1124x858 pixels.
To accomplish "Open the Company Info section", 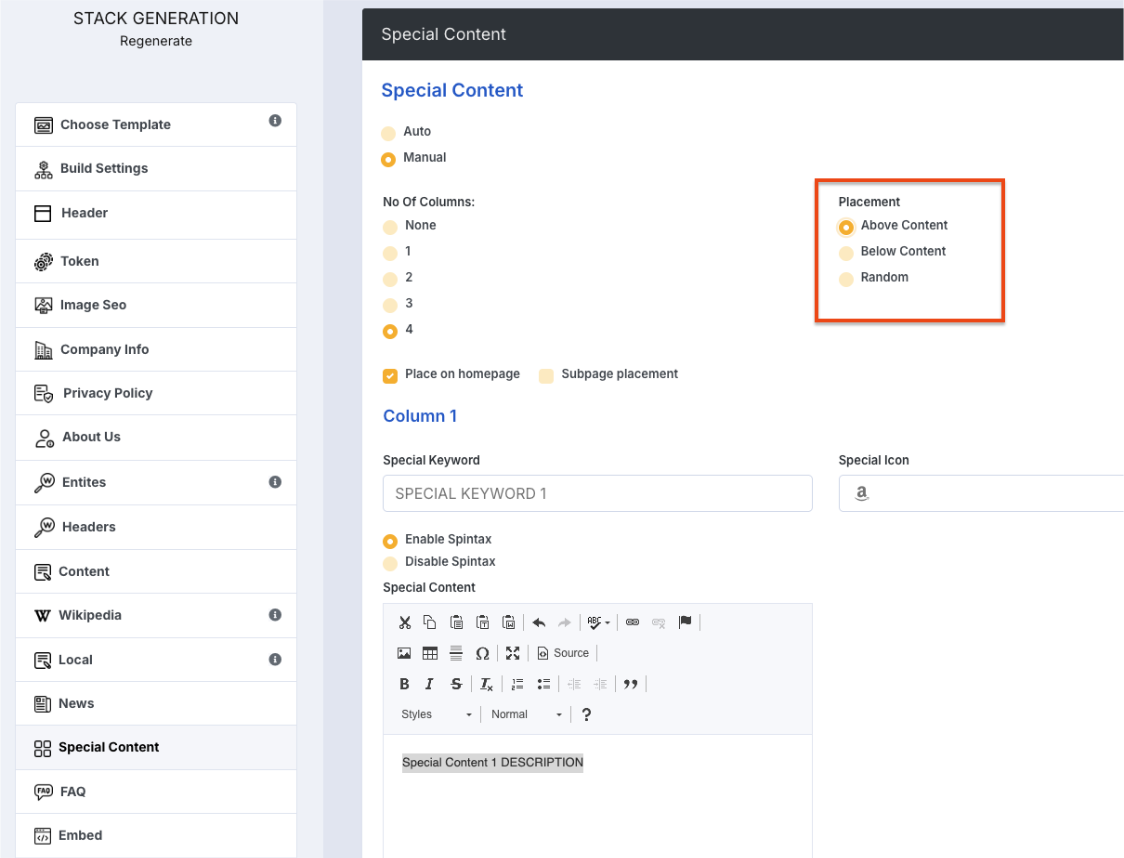I will (x=156, y=350).
